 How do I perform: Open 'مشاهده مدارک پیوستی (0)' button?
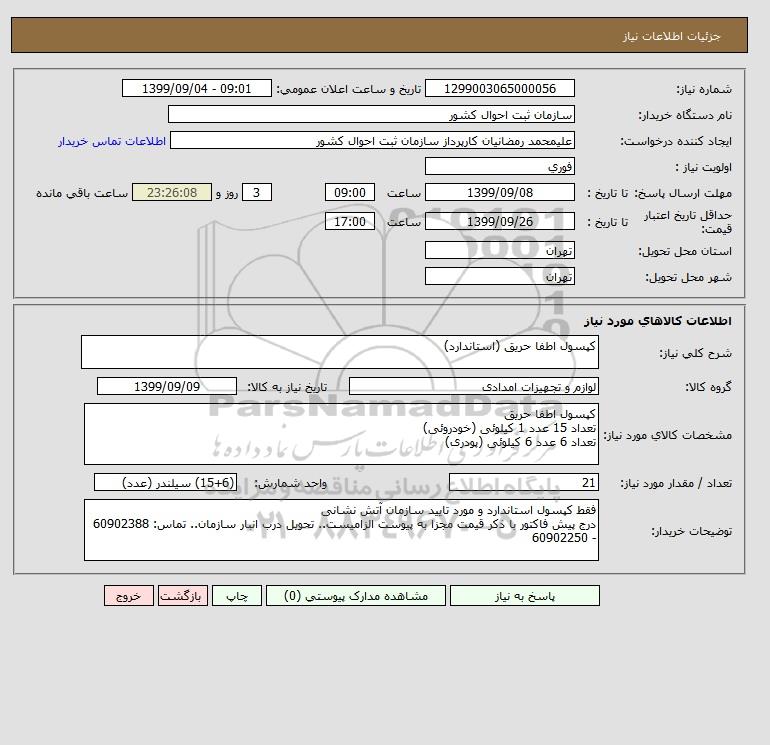[x=356, y=596]
